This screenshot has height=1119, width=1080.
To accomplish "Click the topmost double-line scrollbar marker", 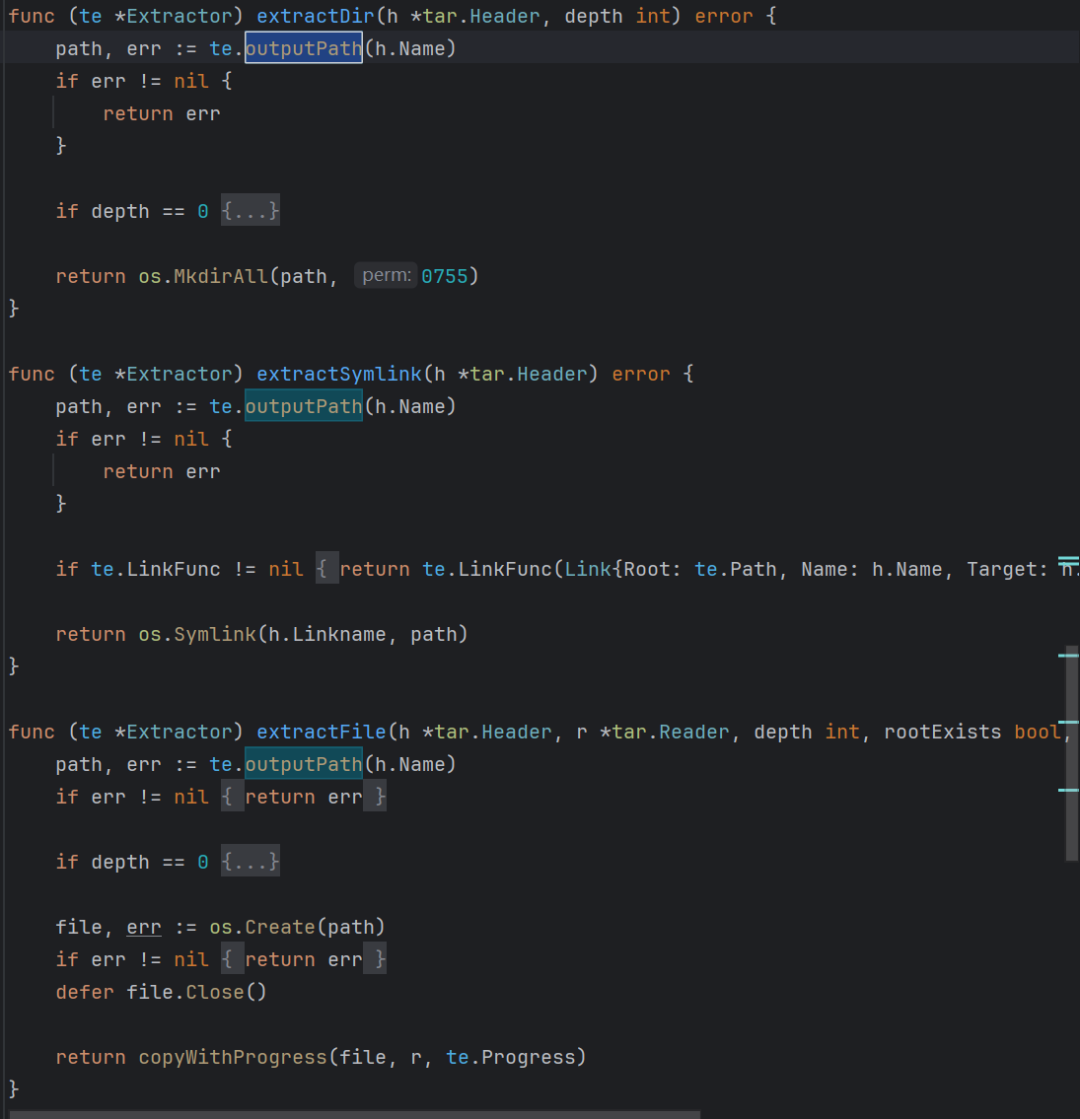I will coord(1068,563).
